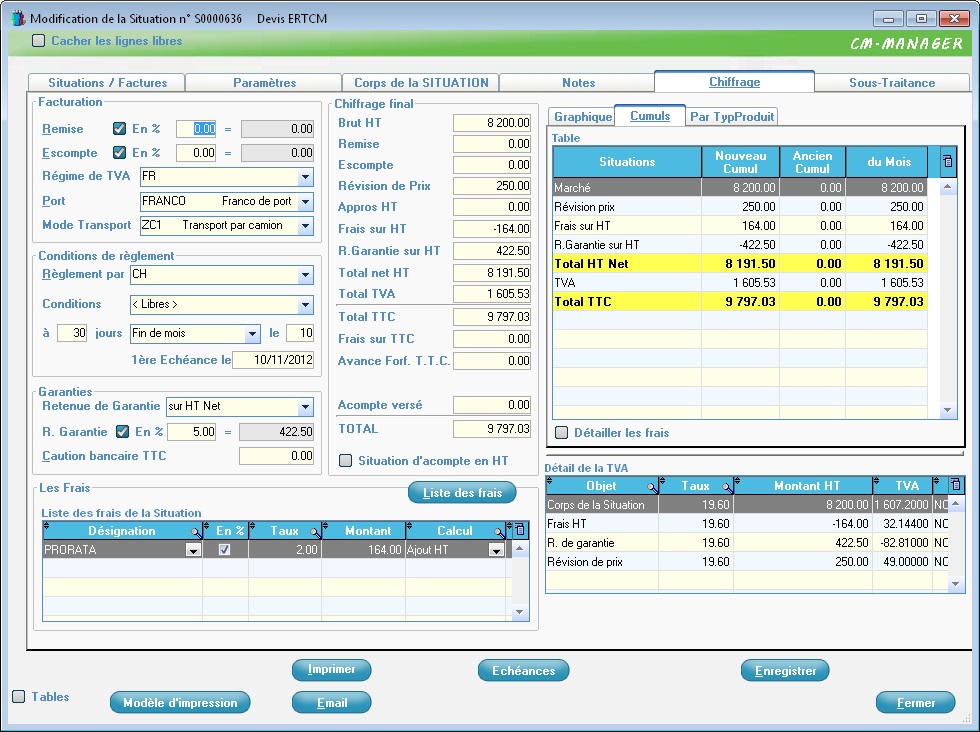
Task: Click search magnifier in Objet column header
Action: pyautogui.click(x=652, y=487)
